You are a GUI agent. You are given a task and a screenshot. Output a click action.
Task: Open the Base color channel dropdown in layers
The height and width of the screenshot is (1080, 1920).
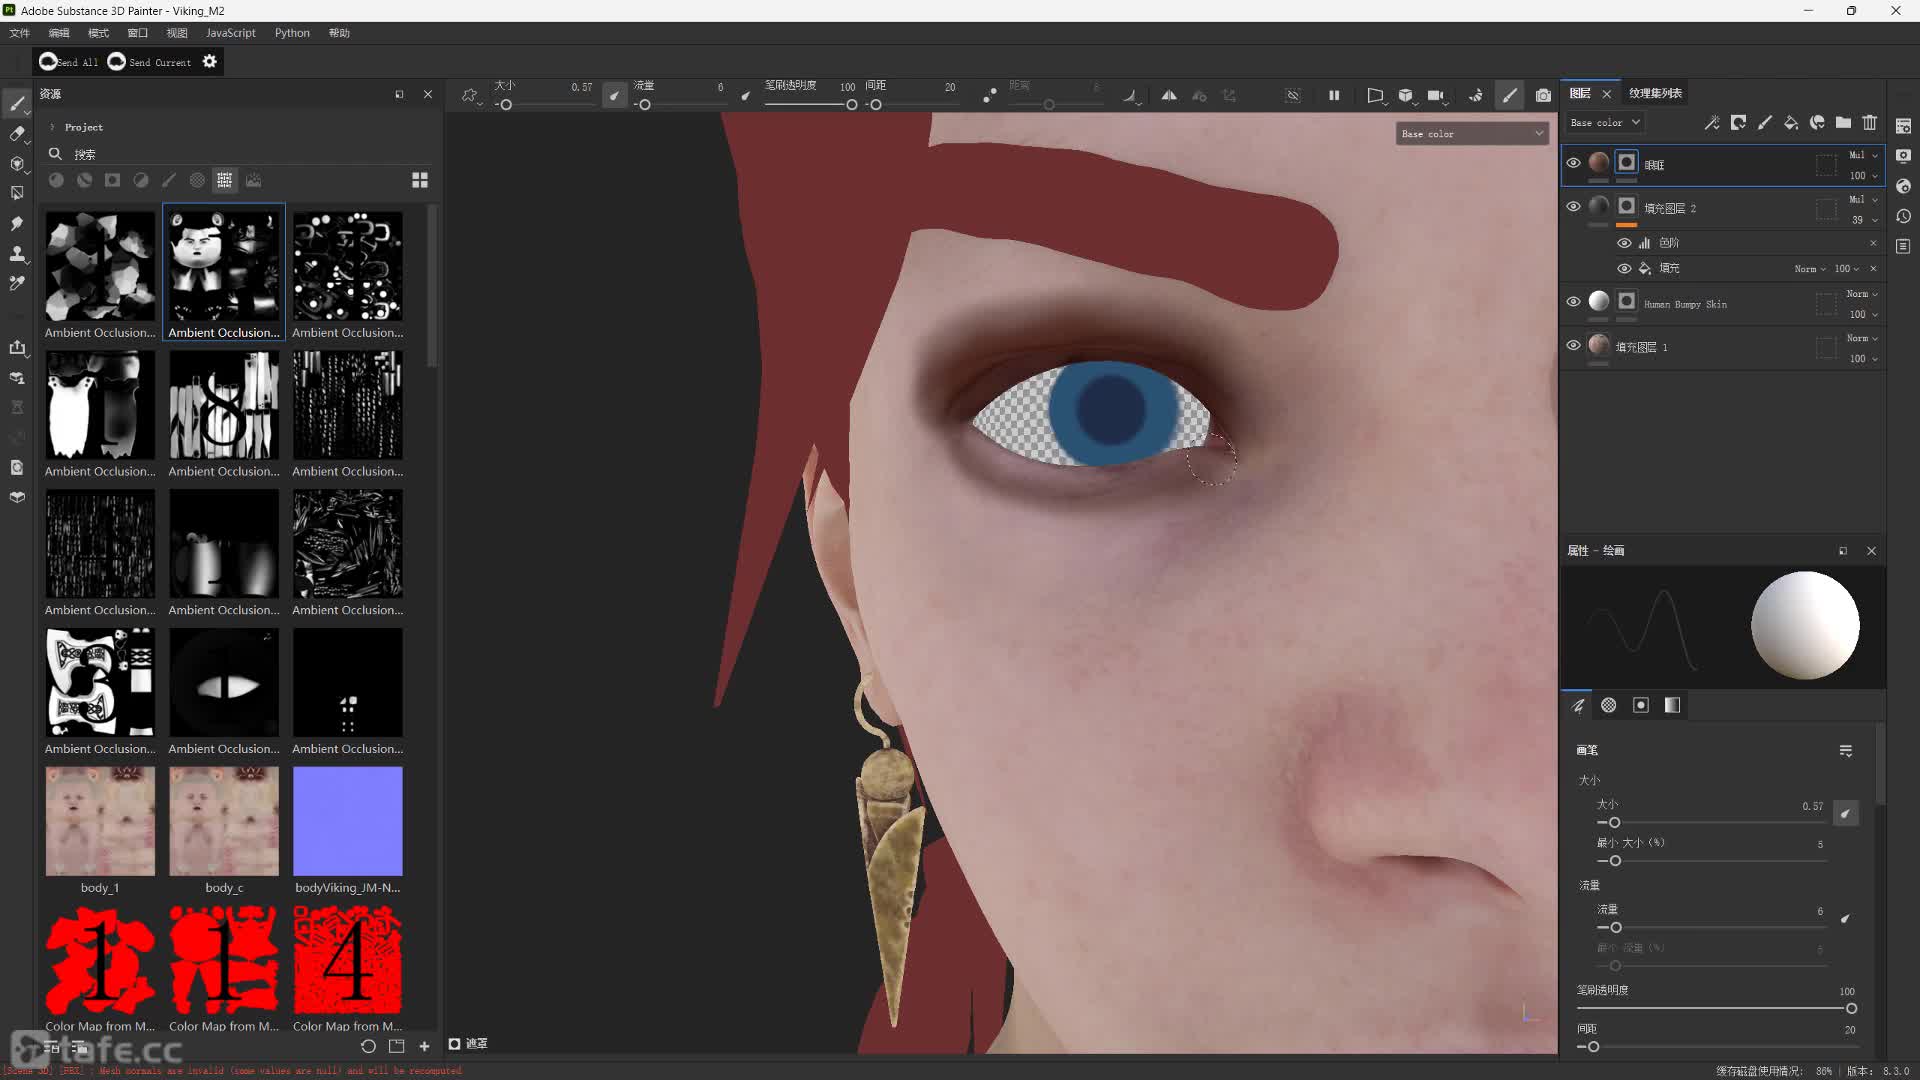(1605, 122)
